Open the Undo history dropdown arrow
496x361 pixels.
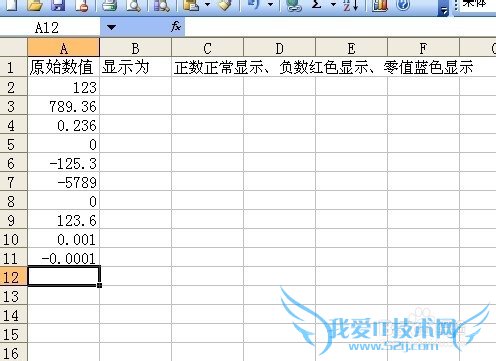pos(270,4)
